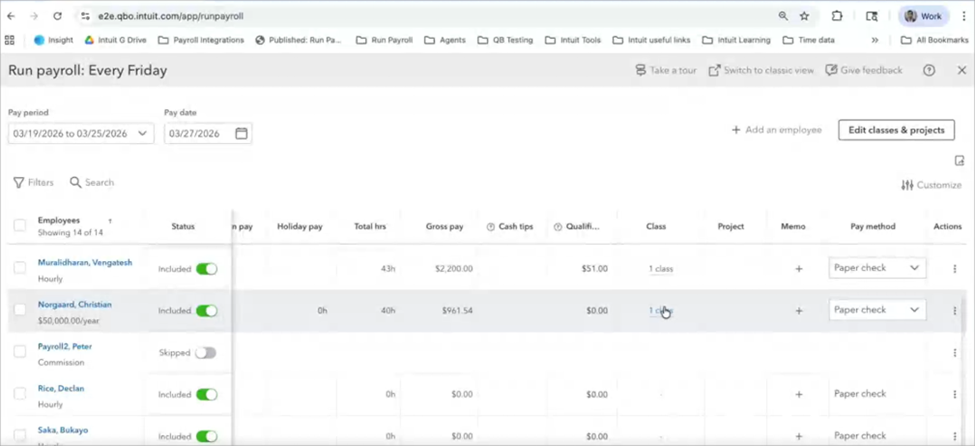Open the Filters funnel icon
The height and width of the screenshot is (446, 975).
pos(19,183)
